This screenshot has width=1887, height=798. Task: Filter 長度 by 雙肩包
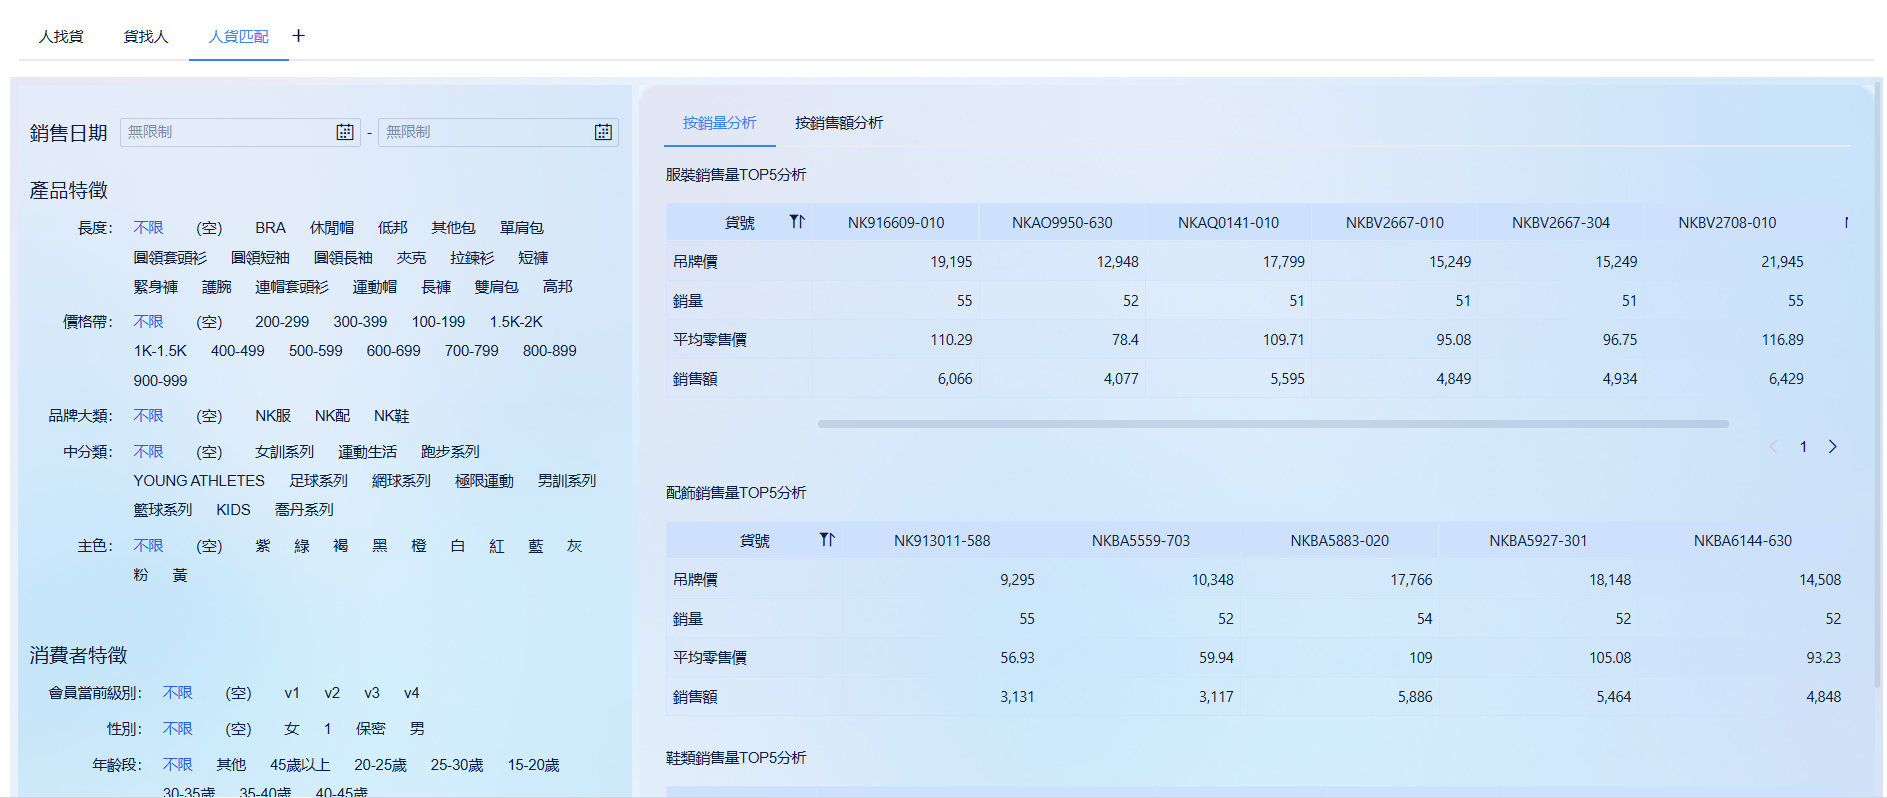496,287
